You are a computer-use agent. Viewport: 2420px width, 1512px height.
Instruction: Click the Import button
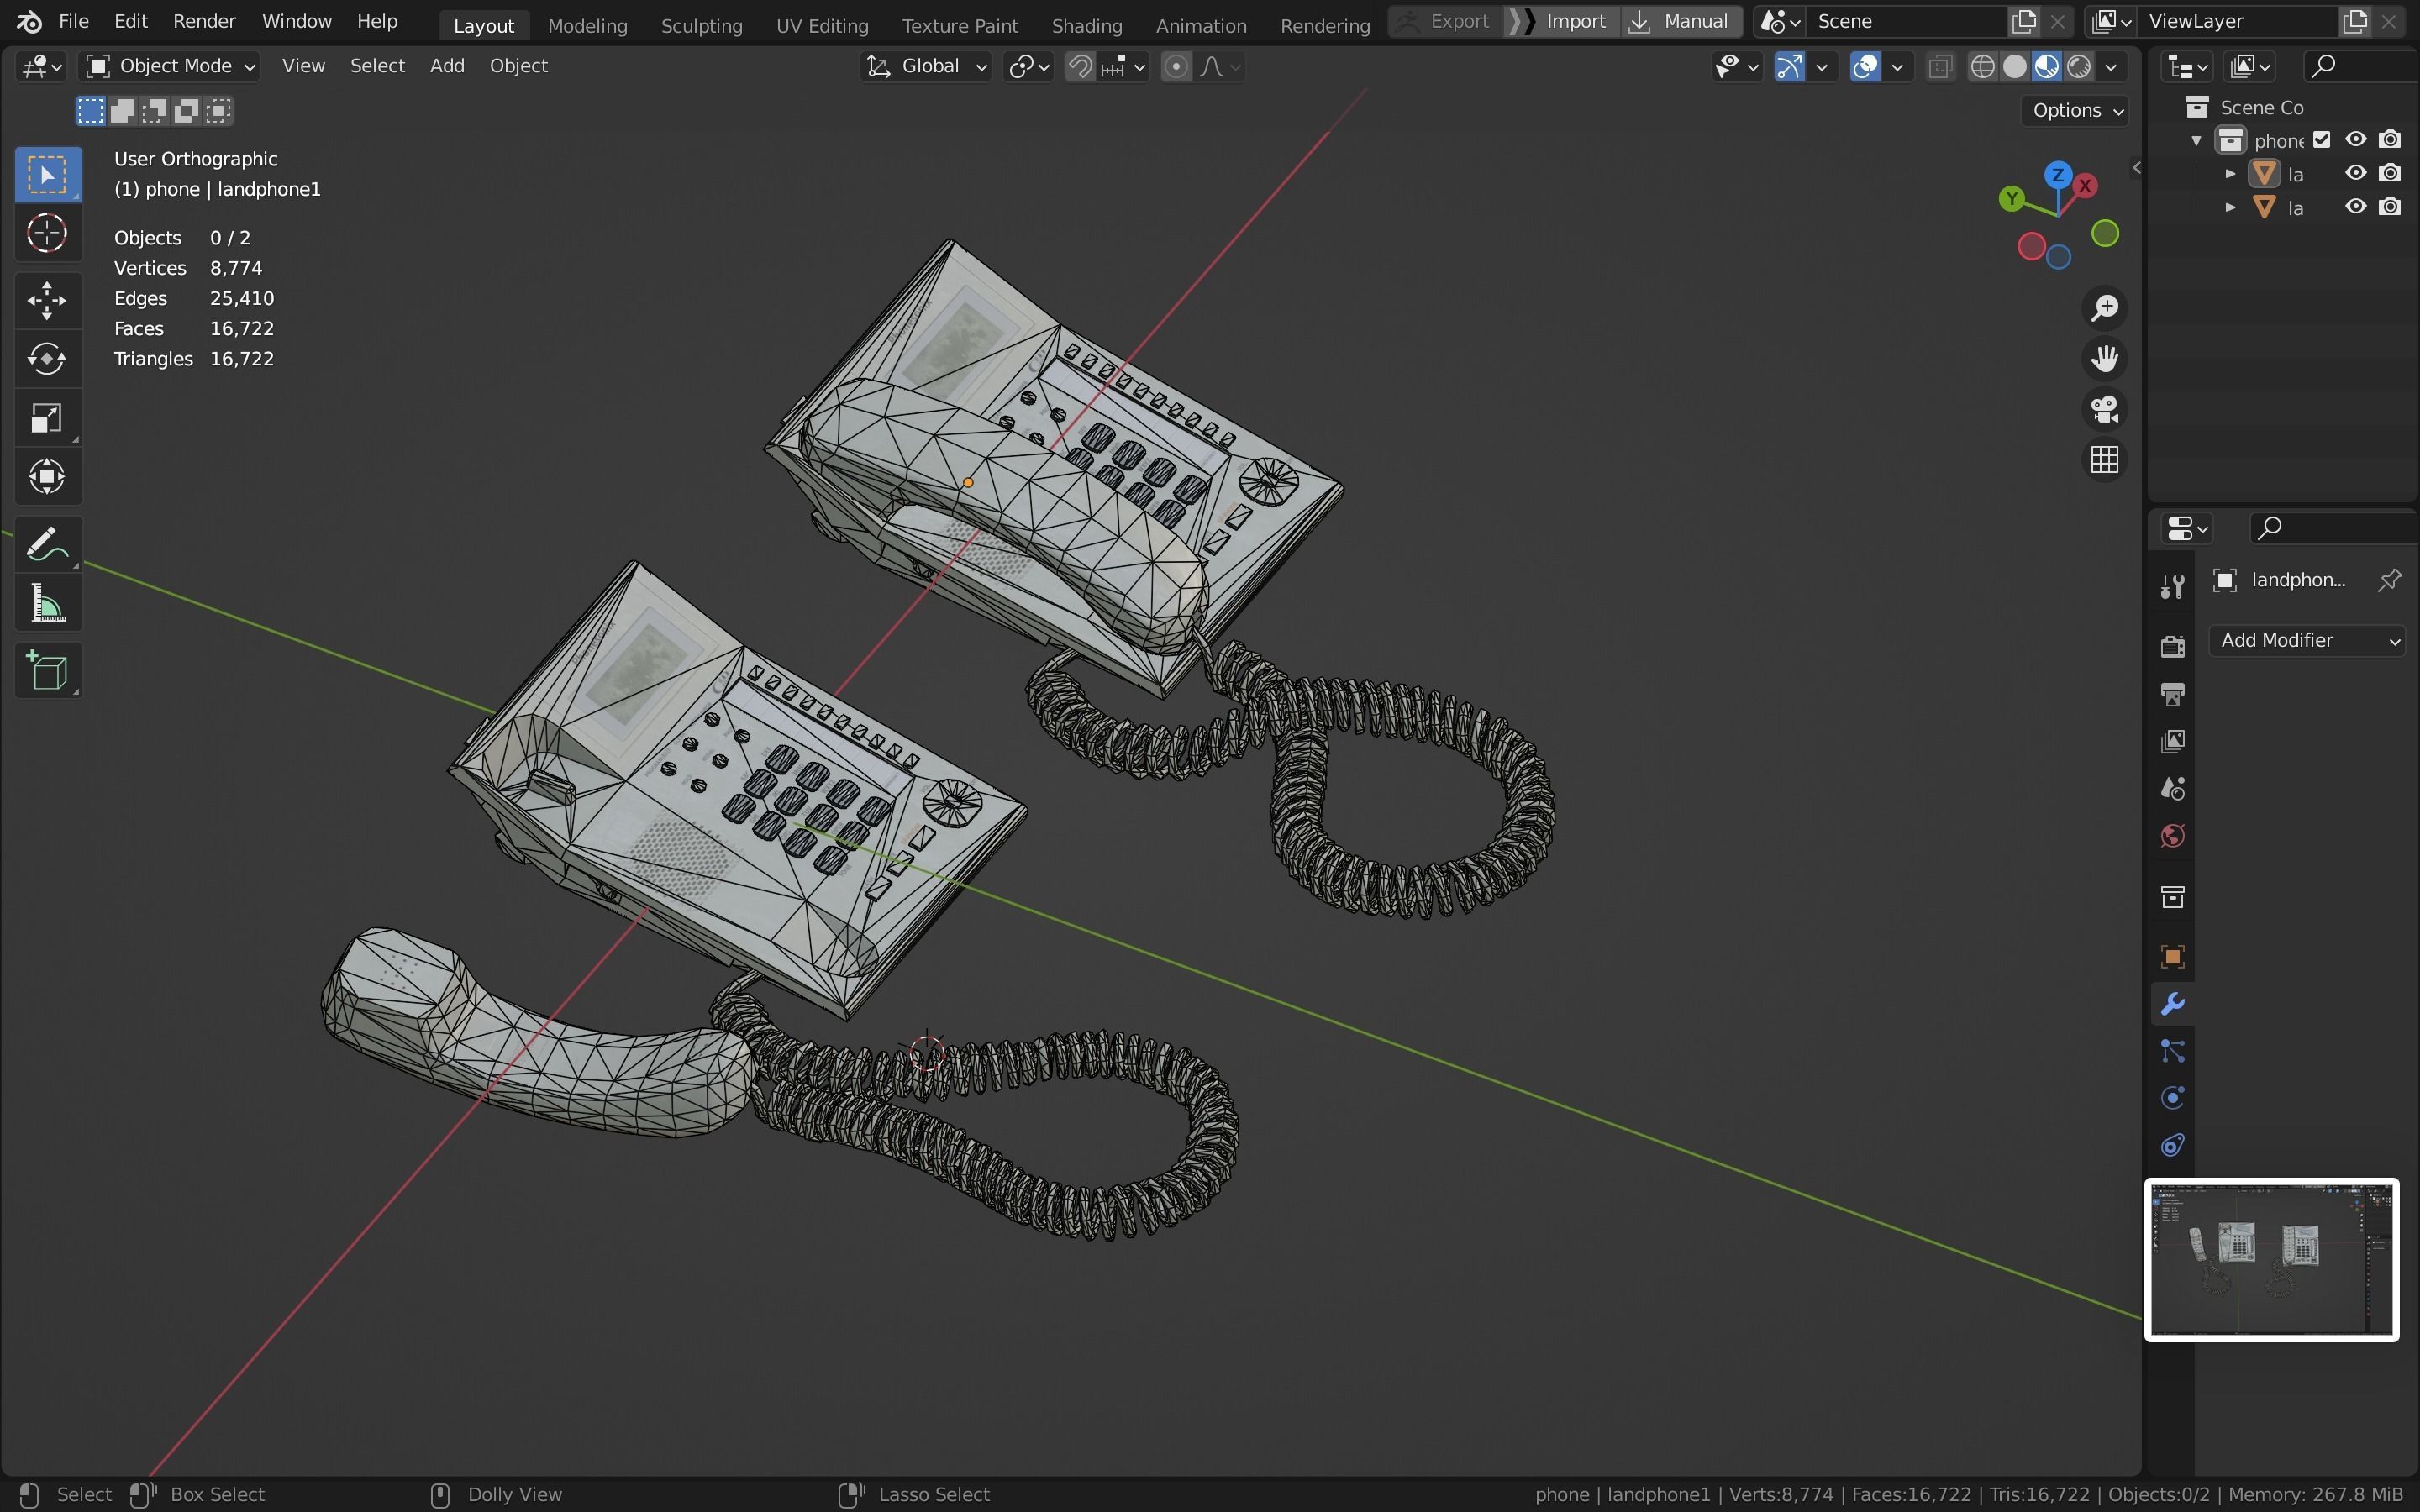point(1560,21)
